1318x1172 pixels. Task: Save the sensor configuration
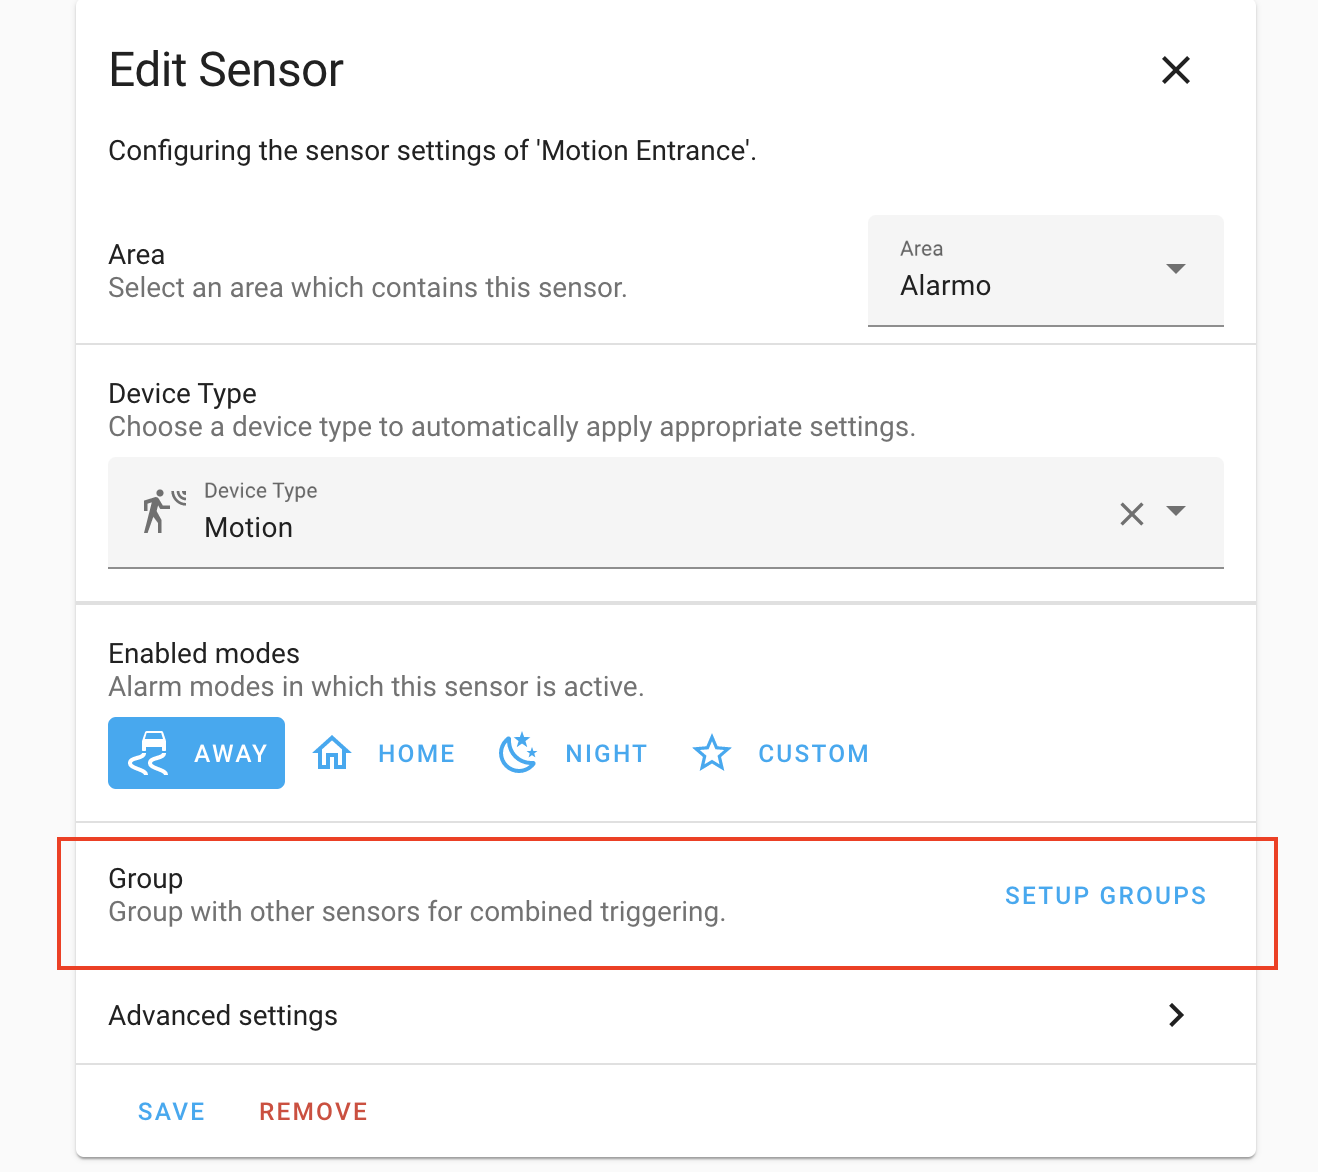coord(171,1110)
